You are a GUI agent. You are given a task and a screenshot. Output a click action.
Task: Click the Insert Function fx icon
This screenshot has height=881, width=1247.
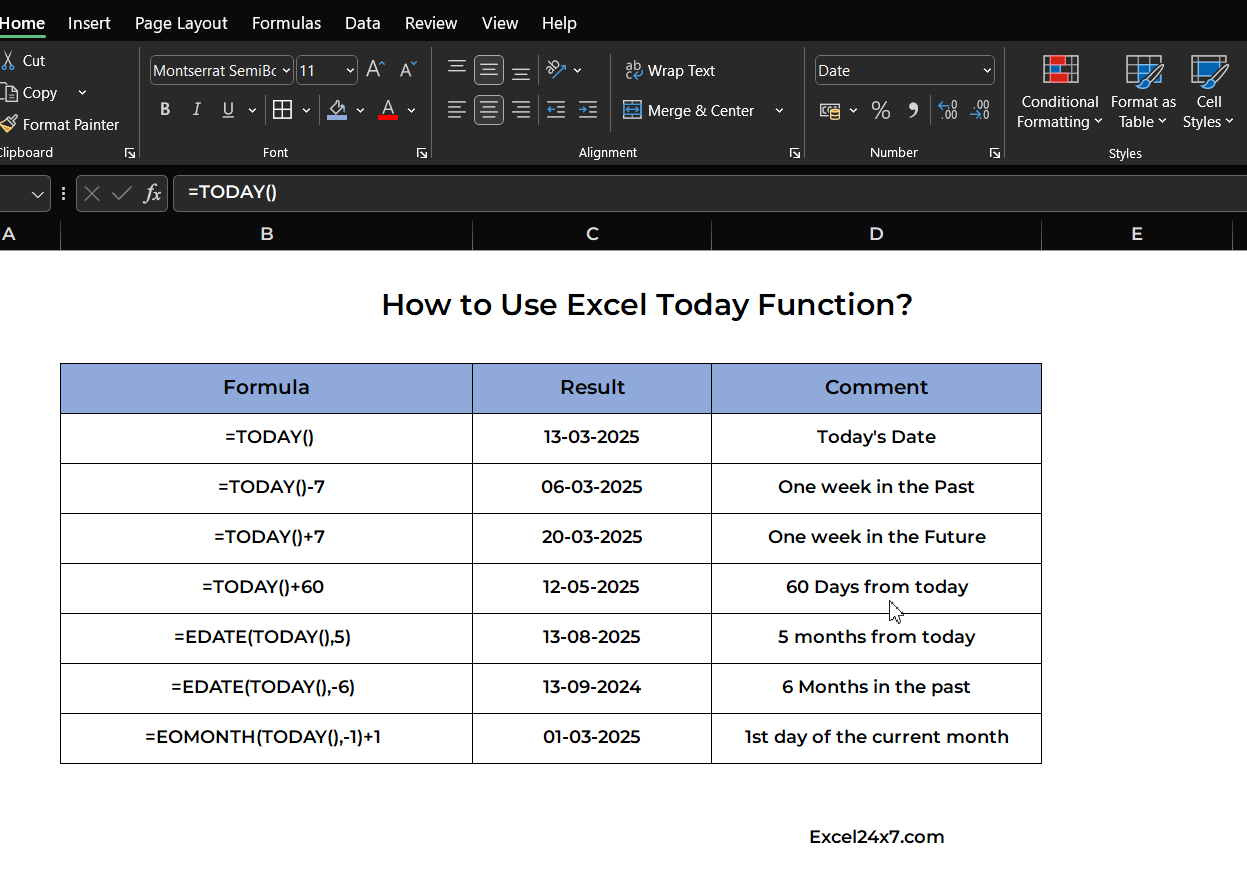(x=152, y=193)
